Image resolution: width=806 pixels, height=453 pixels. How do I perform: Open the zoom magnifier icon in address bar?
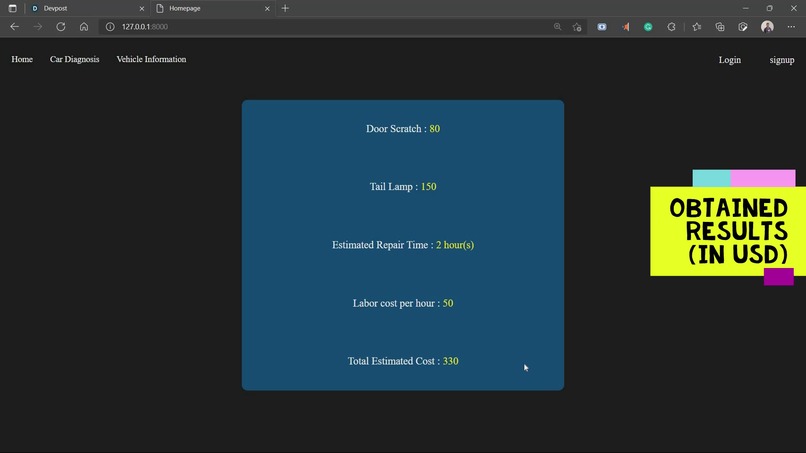(557, 27)
